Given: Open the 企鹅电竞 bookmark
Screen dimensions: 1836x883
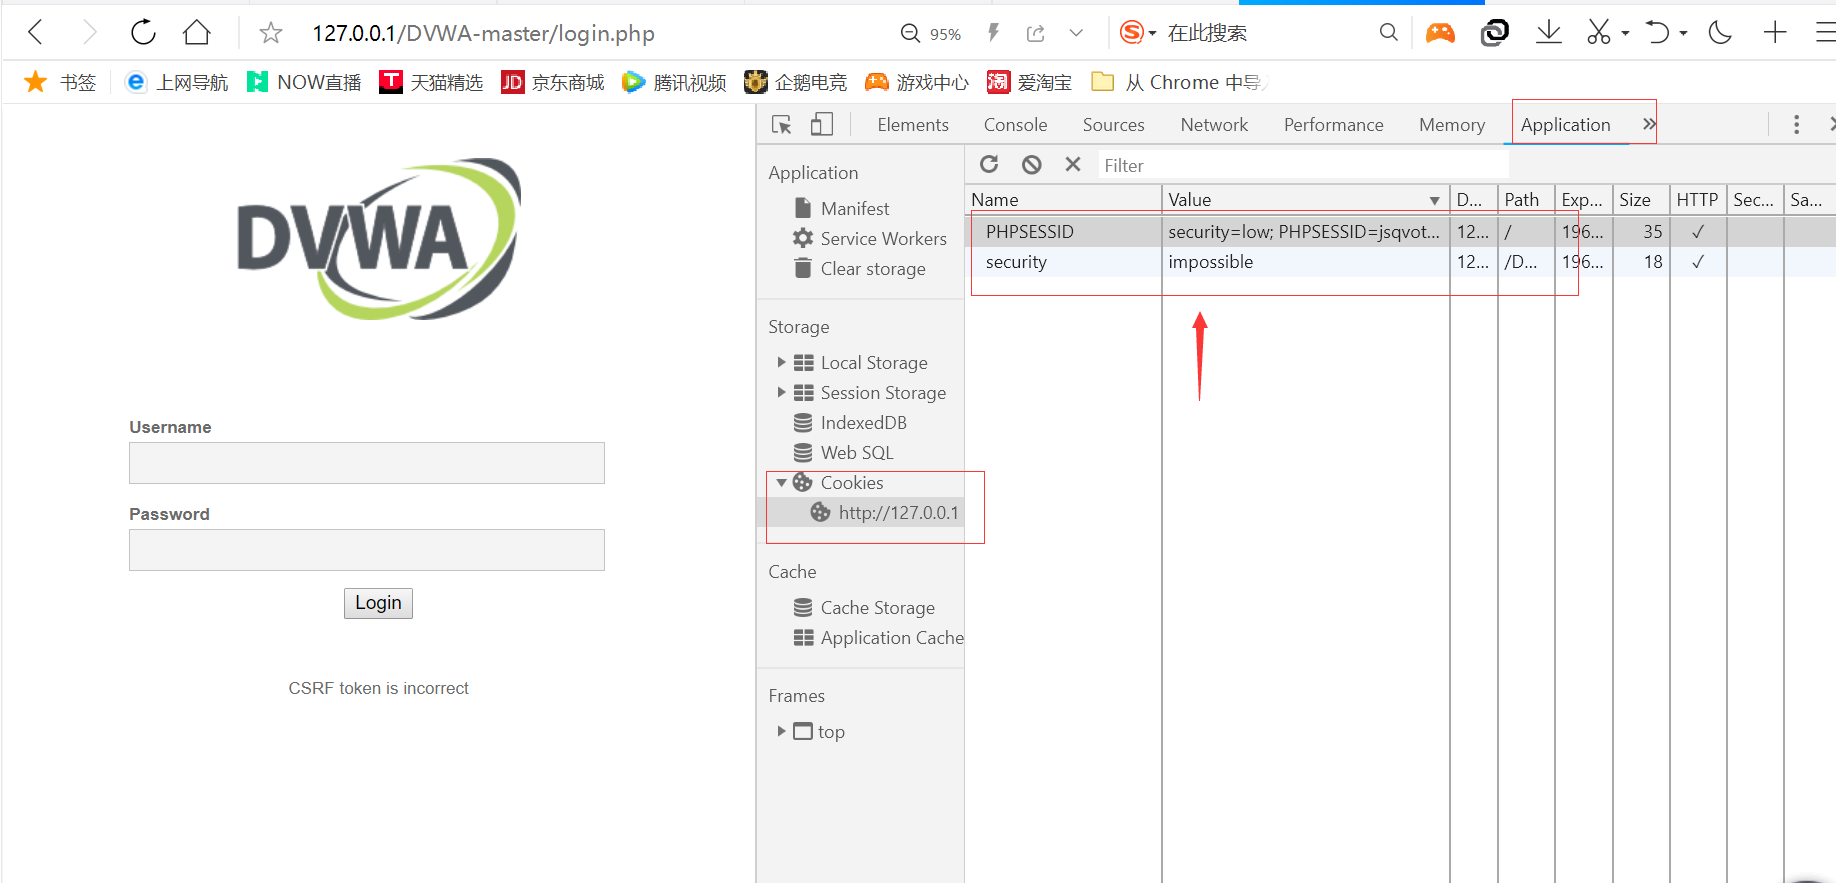Looking at the screenshot, I should click(x=796, y=82).
